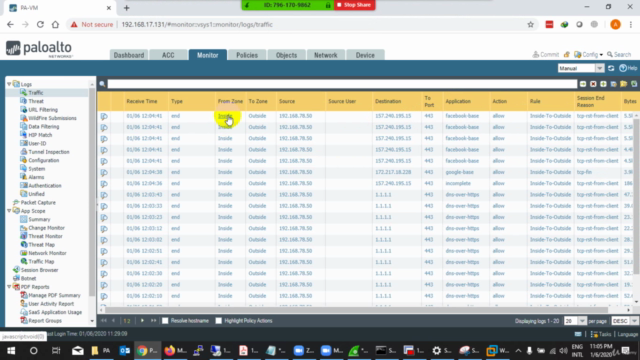Click destination 172.217.18.228 cell
The width and height of the screenshot is (640, 360).
point(393,172)
